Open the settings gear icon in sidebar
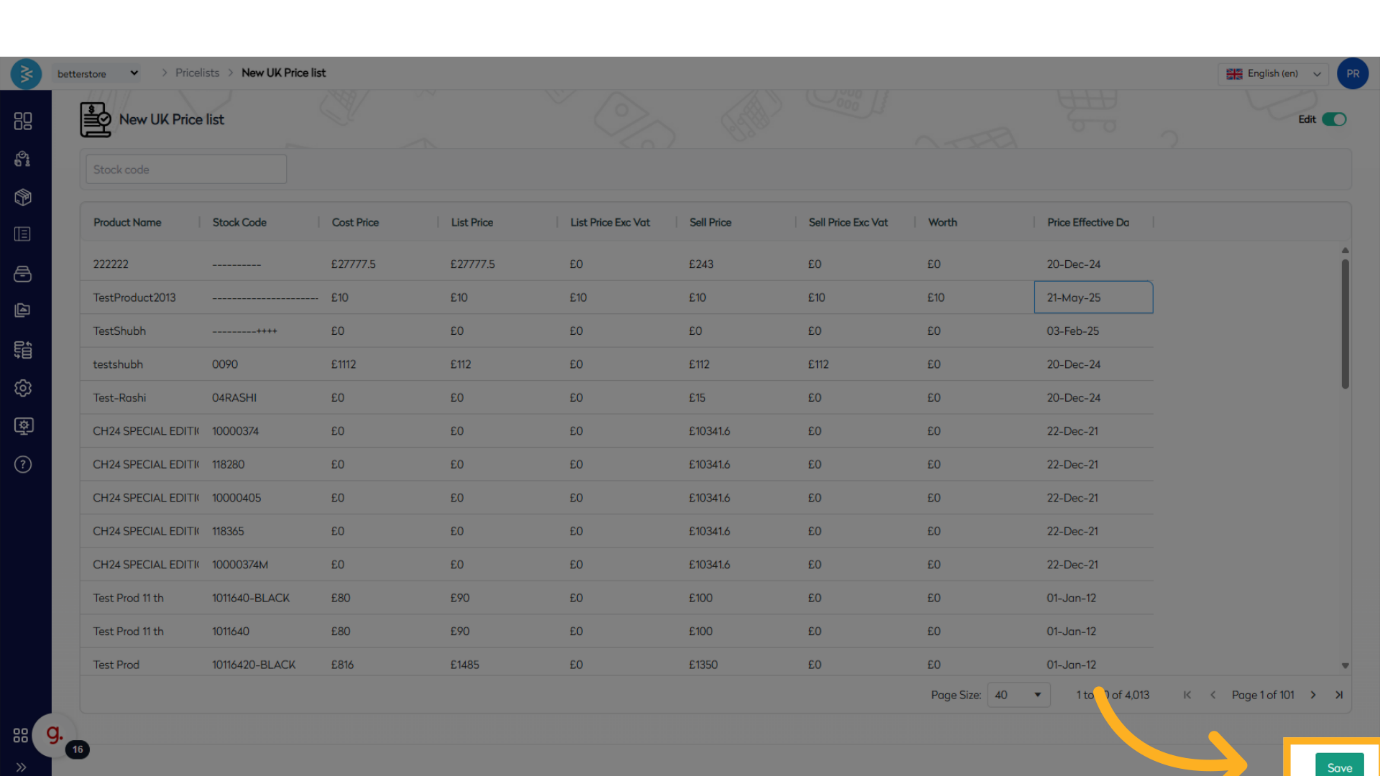The image size is (1380, 776). (23, 388)
